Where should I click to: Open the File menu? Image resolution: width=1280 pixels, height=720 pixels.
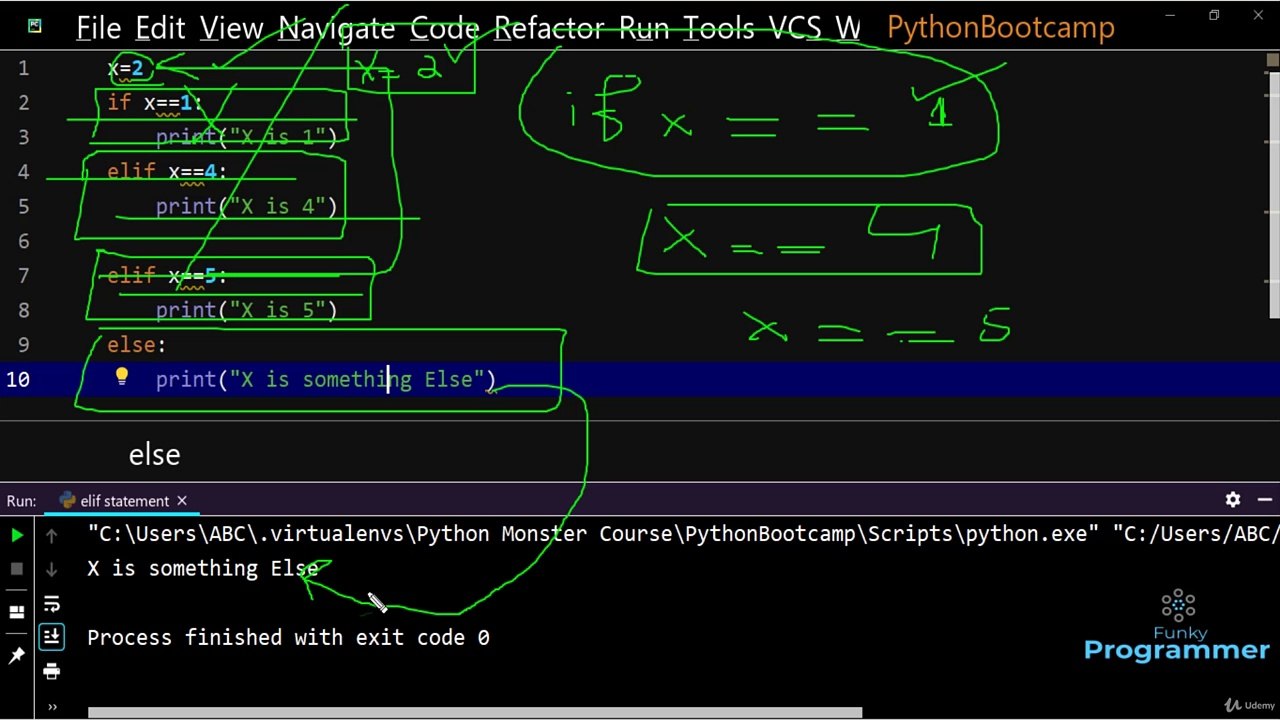[98, 27]
